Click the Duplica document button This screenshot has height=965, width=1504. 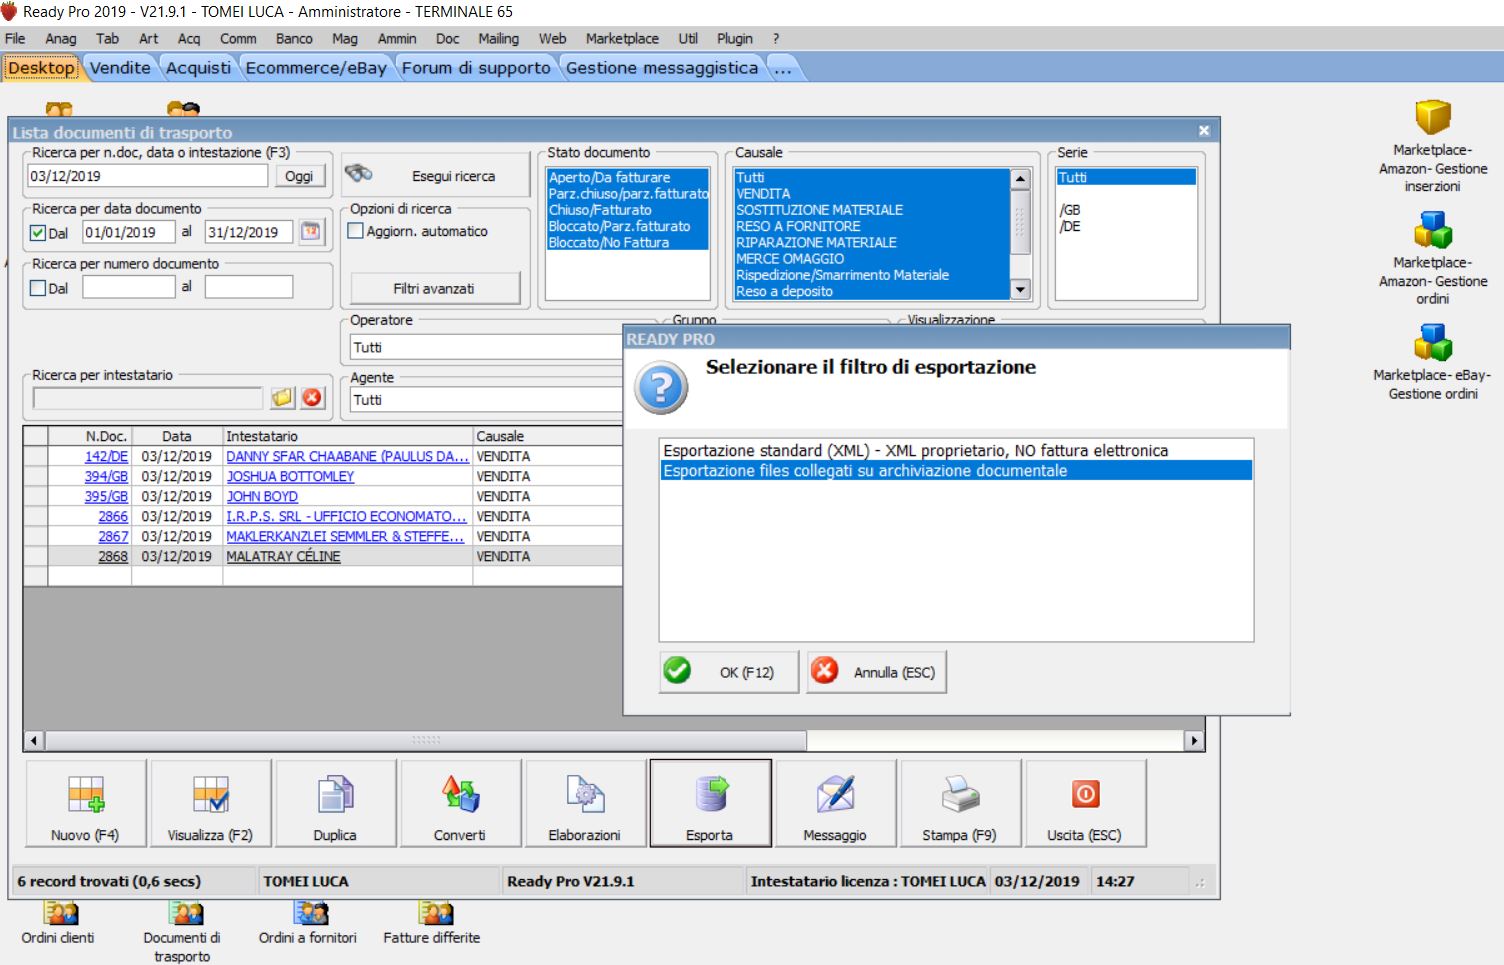pyautogui.click(x=335, y=803)
